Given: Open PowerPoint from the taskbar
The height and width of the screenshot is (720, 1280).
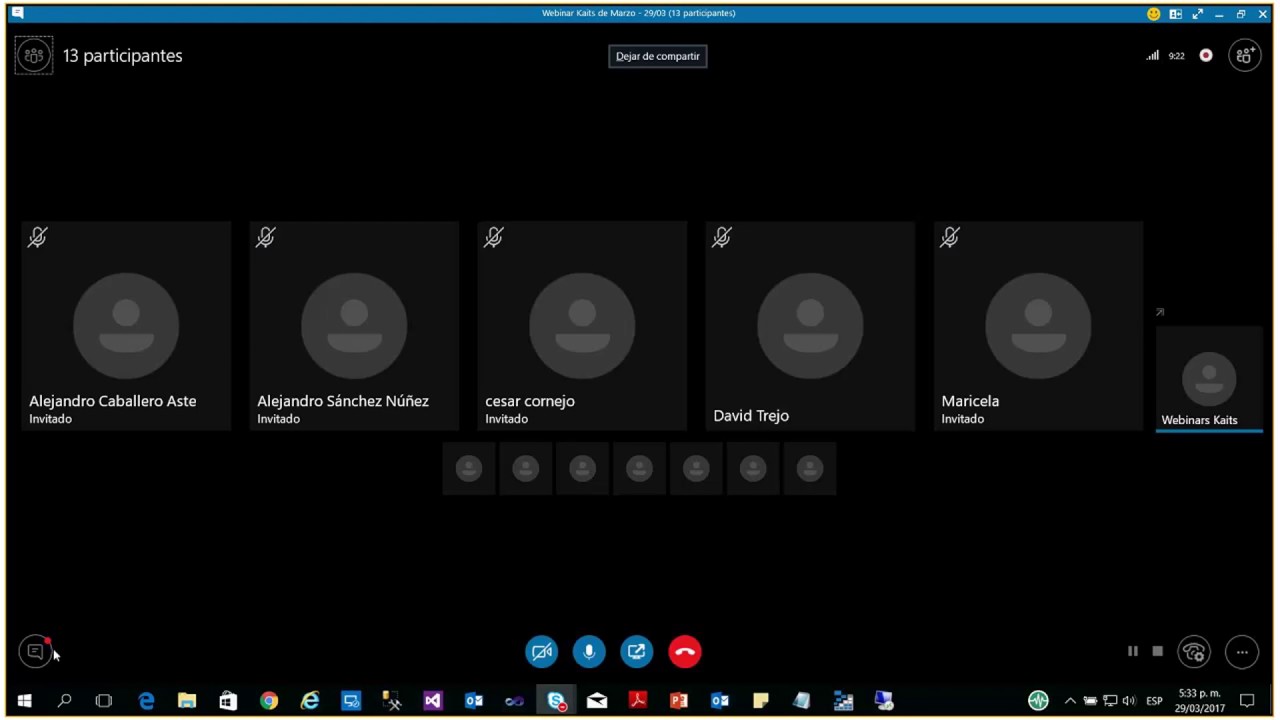Looking at the screenshot, I should (x=679, y=701).
